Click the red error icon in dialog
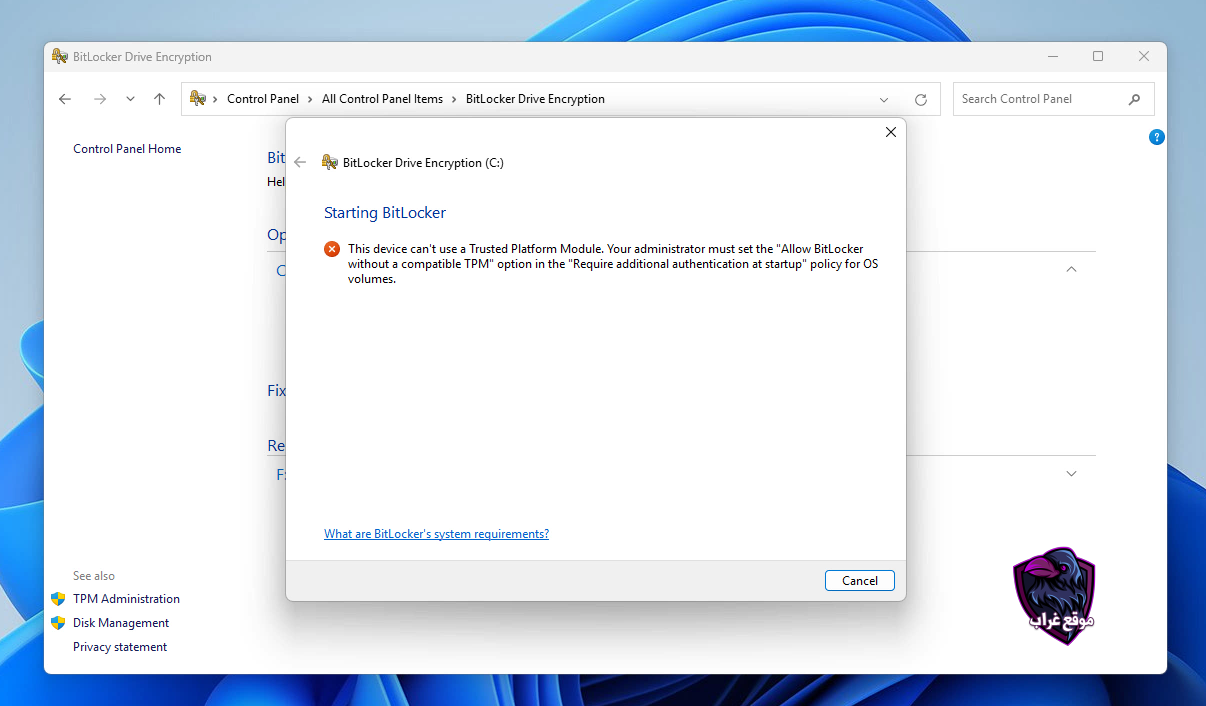 332,249
